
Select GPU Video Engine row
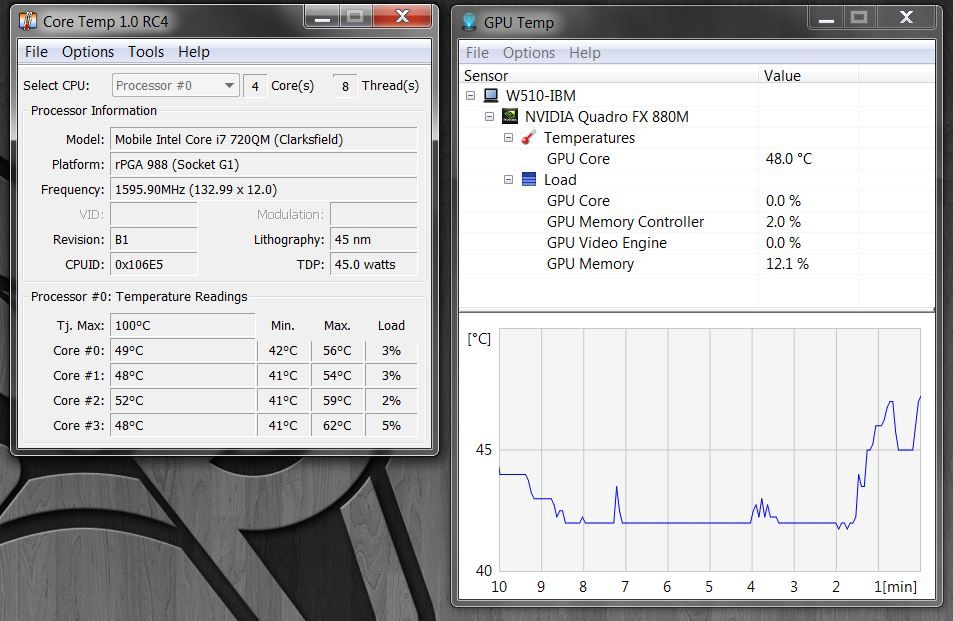click(x=697, y=242)
